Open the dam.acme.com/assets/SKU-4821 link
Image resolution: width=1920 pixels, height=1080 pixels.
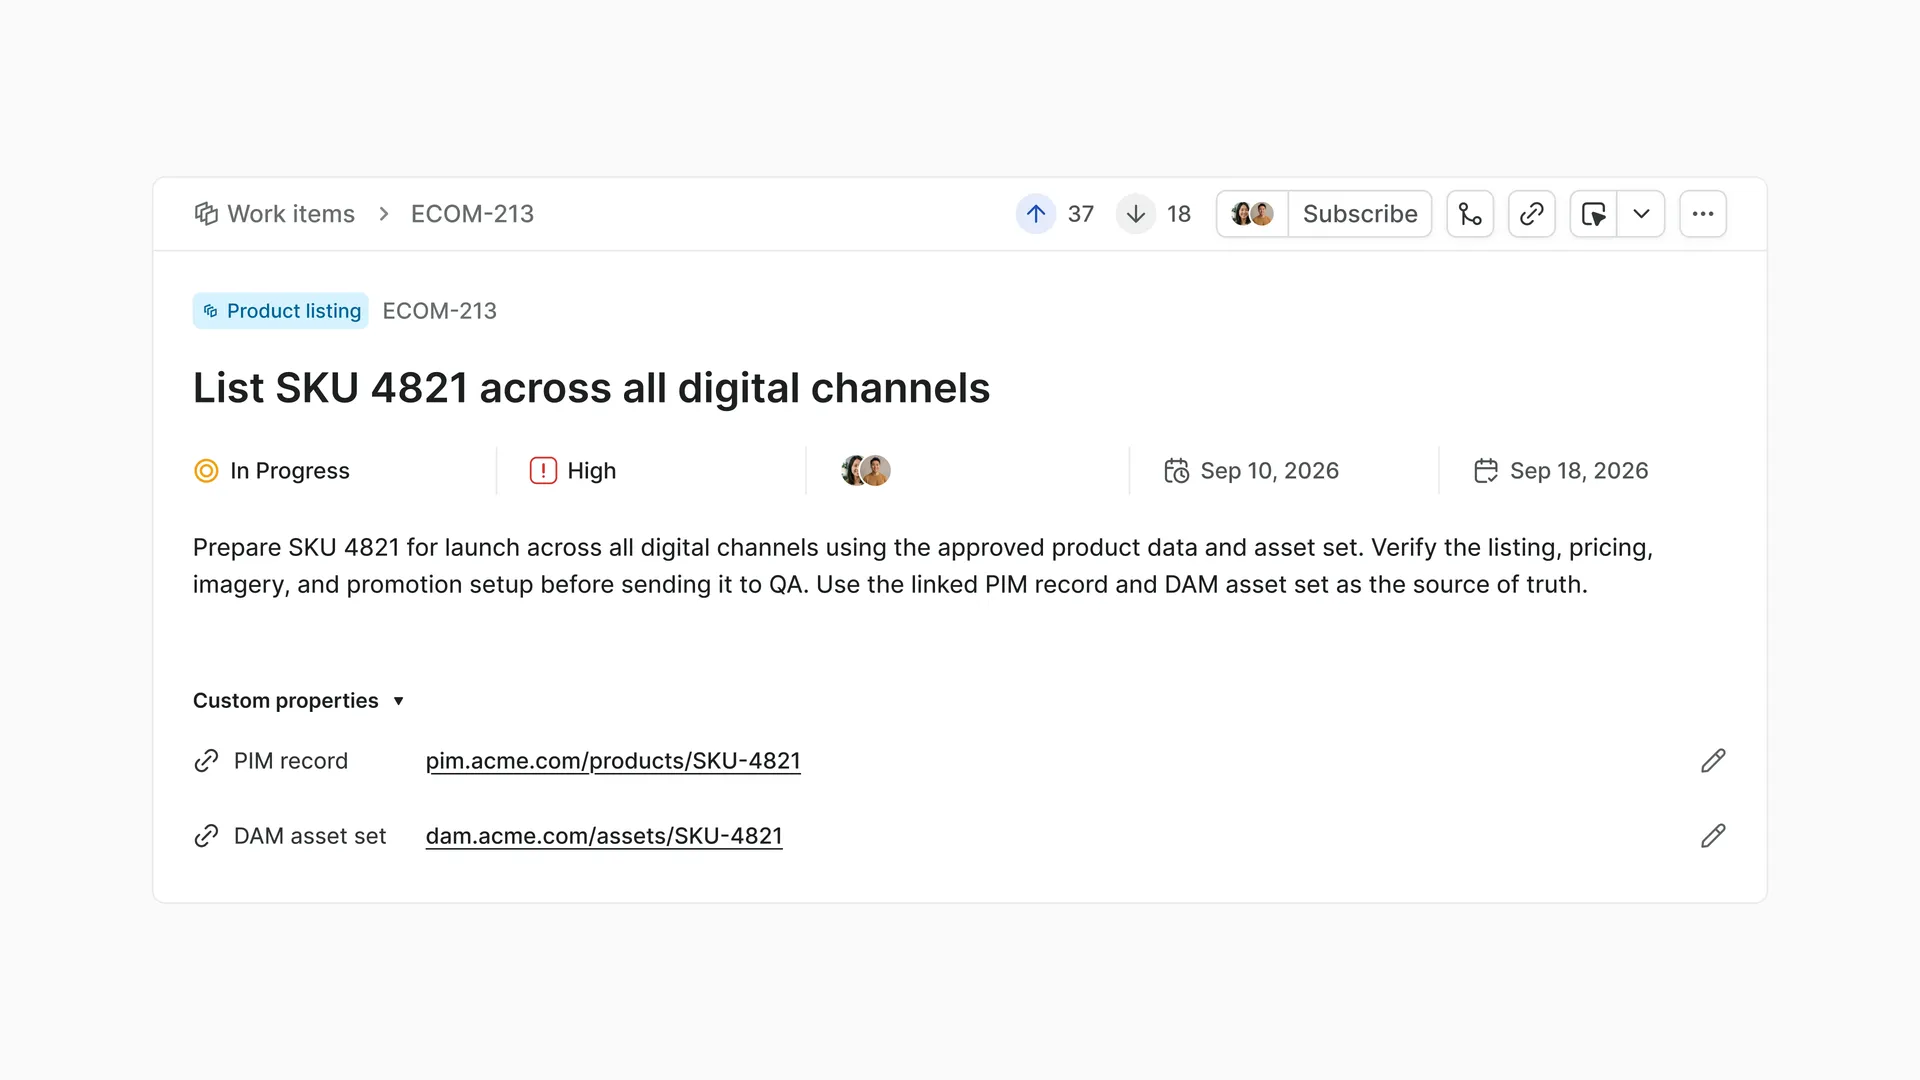[604, 836]
